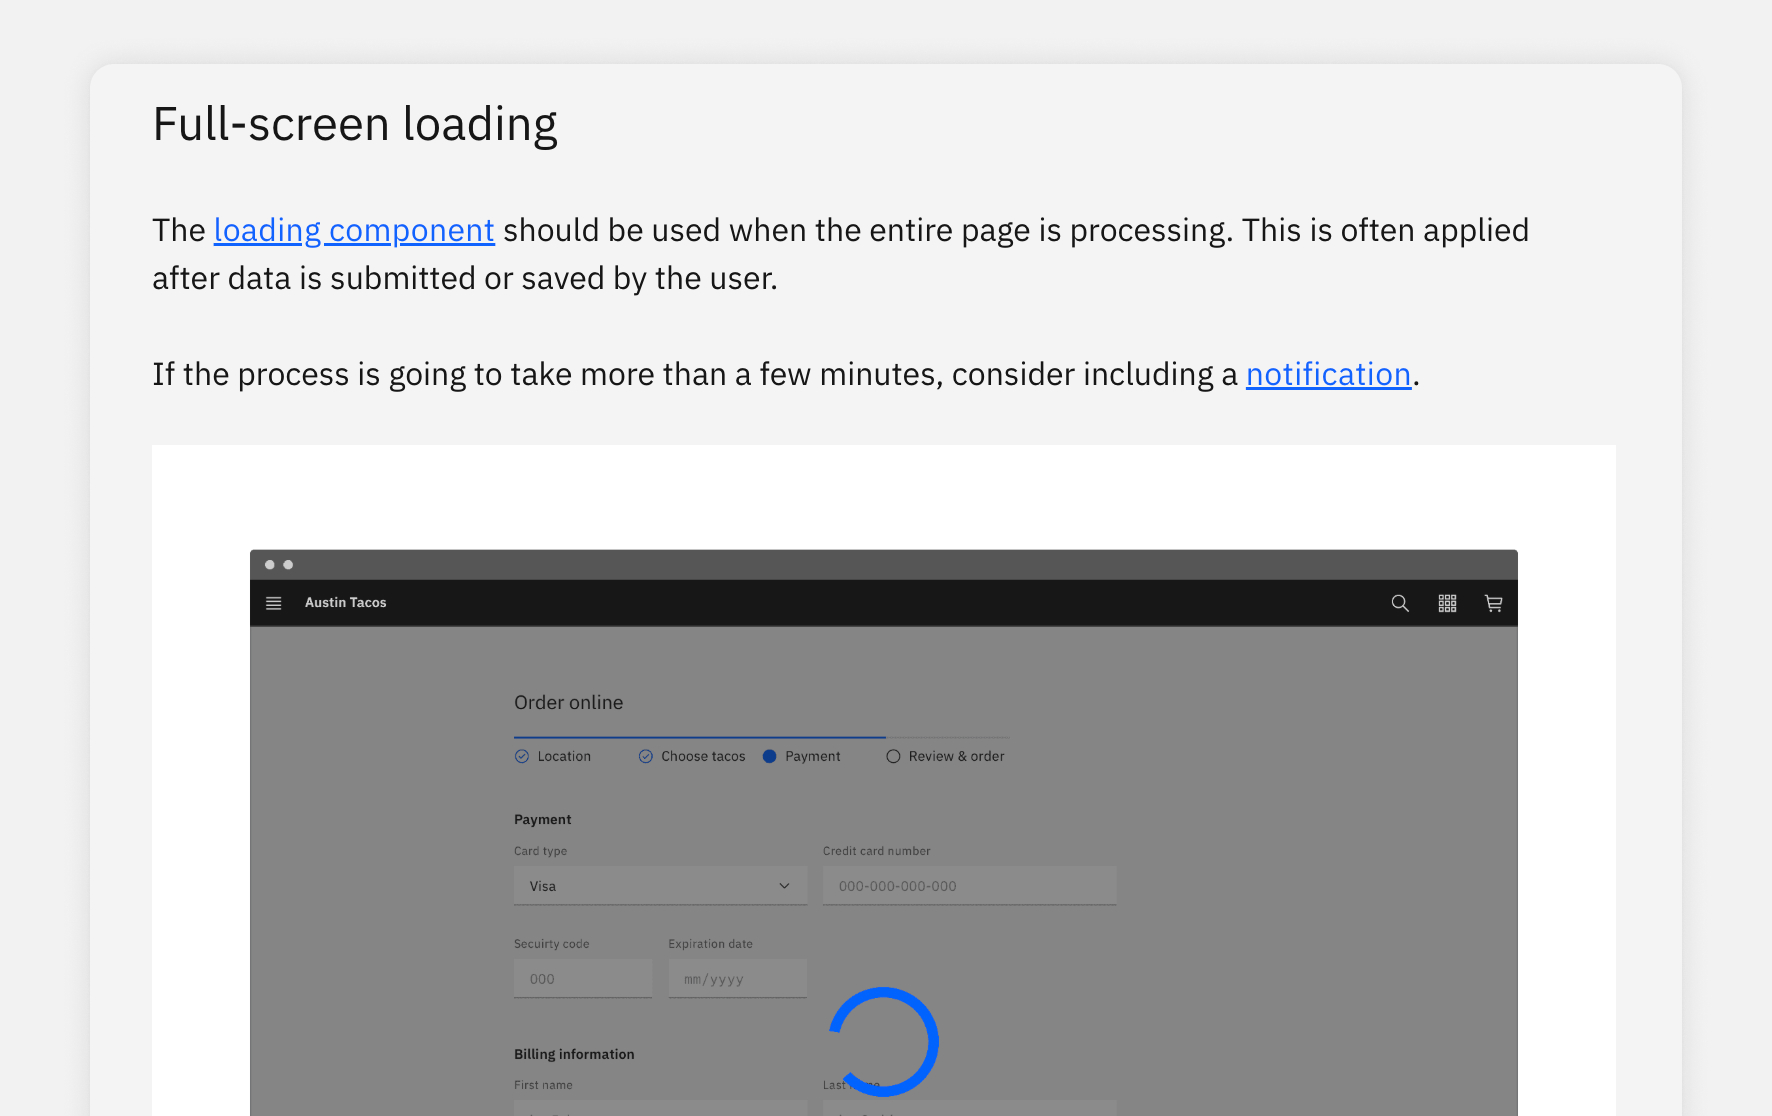Focus the Credit card number field
This screenshot has width=1772, height=1116.
tap(969, 886)
